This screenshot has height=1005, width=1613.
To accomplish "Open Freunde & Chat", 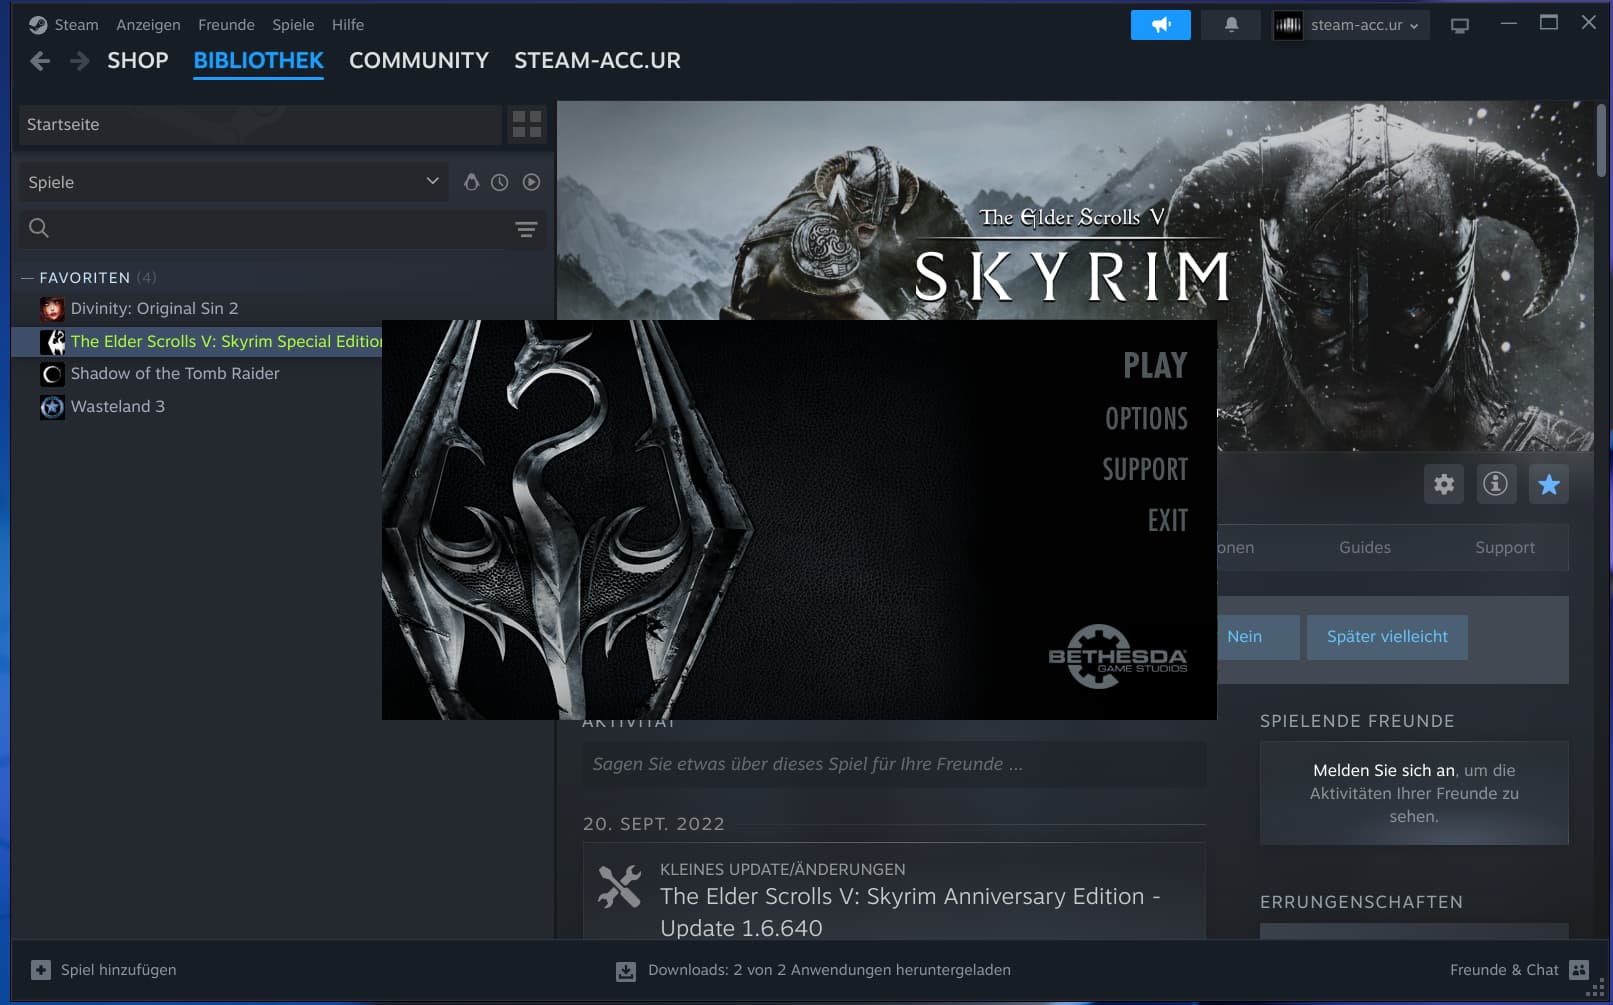I will pos(1518,970).
